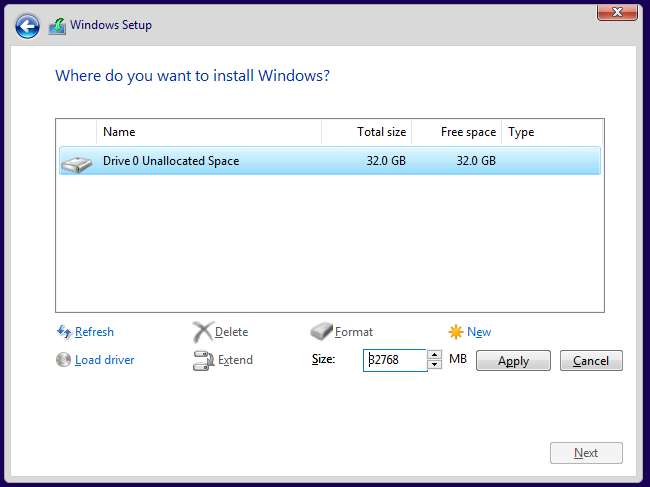The image size is (650, 487).
Task: Click the blue back arrow button
Action: coord(28,26)
